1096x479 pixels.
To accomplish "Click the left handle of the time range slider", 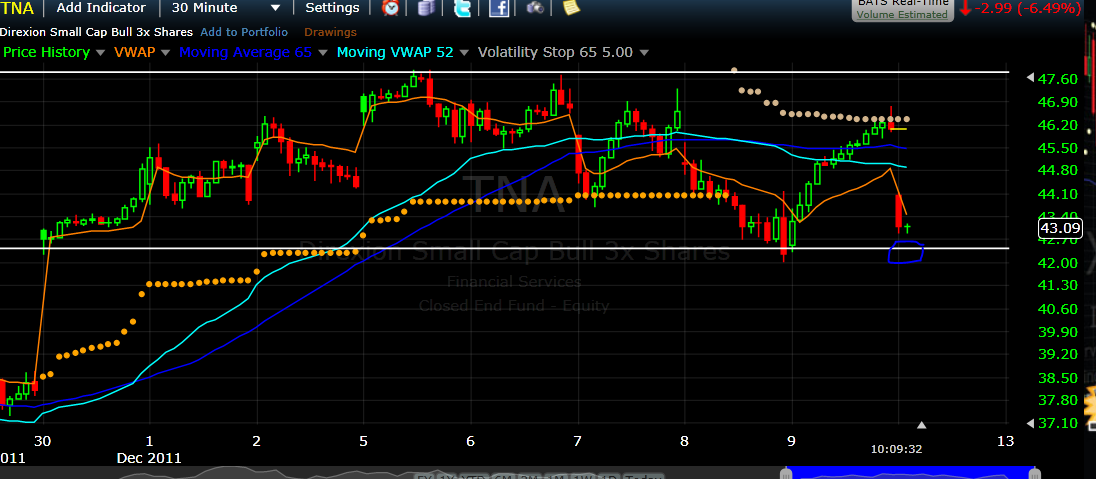I will point(787,471).
